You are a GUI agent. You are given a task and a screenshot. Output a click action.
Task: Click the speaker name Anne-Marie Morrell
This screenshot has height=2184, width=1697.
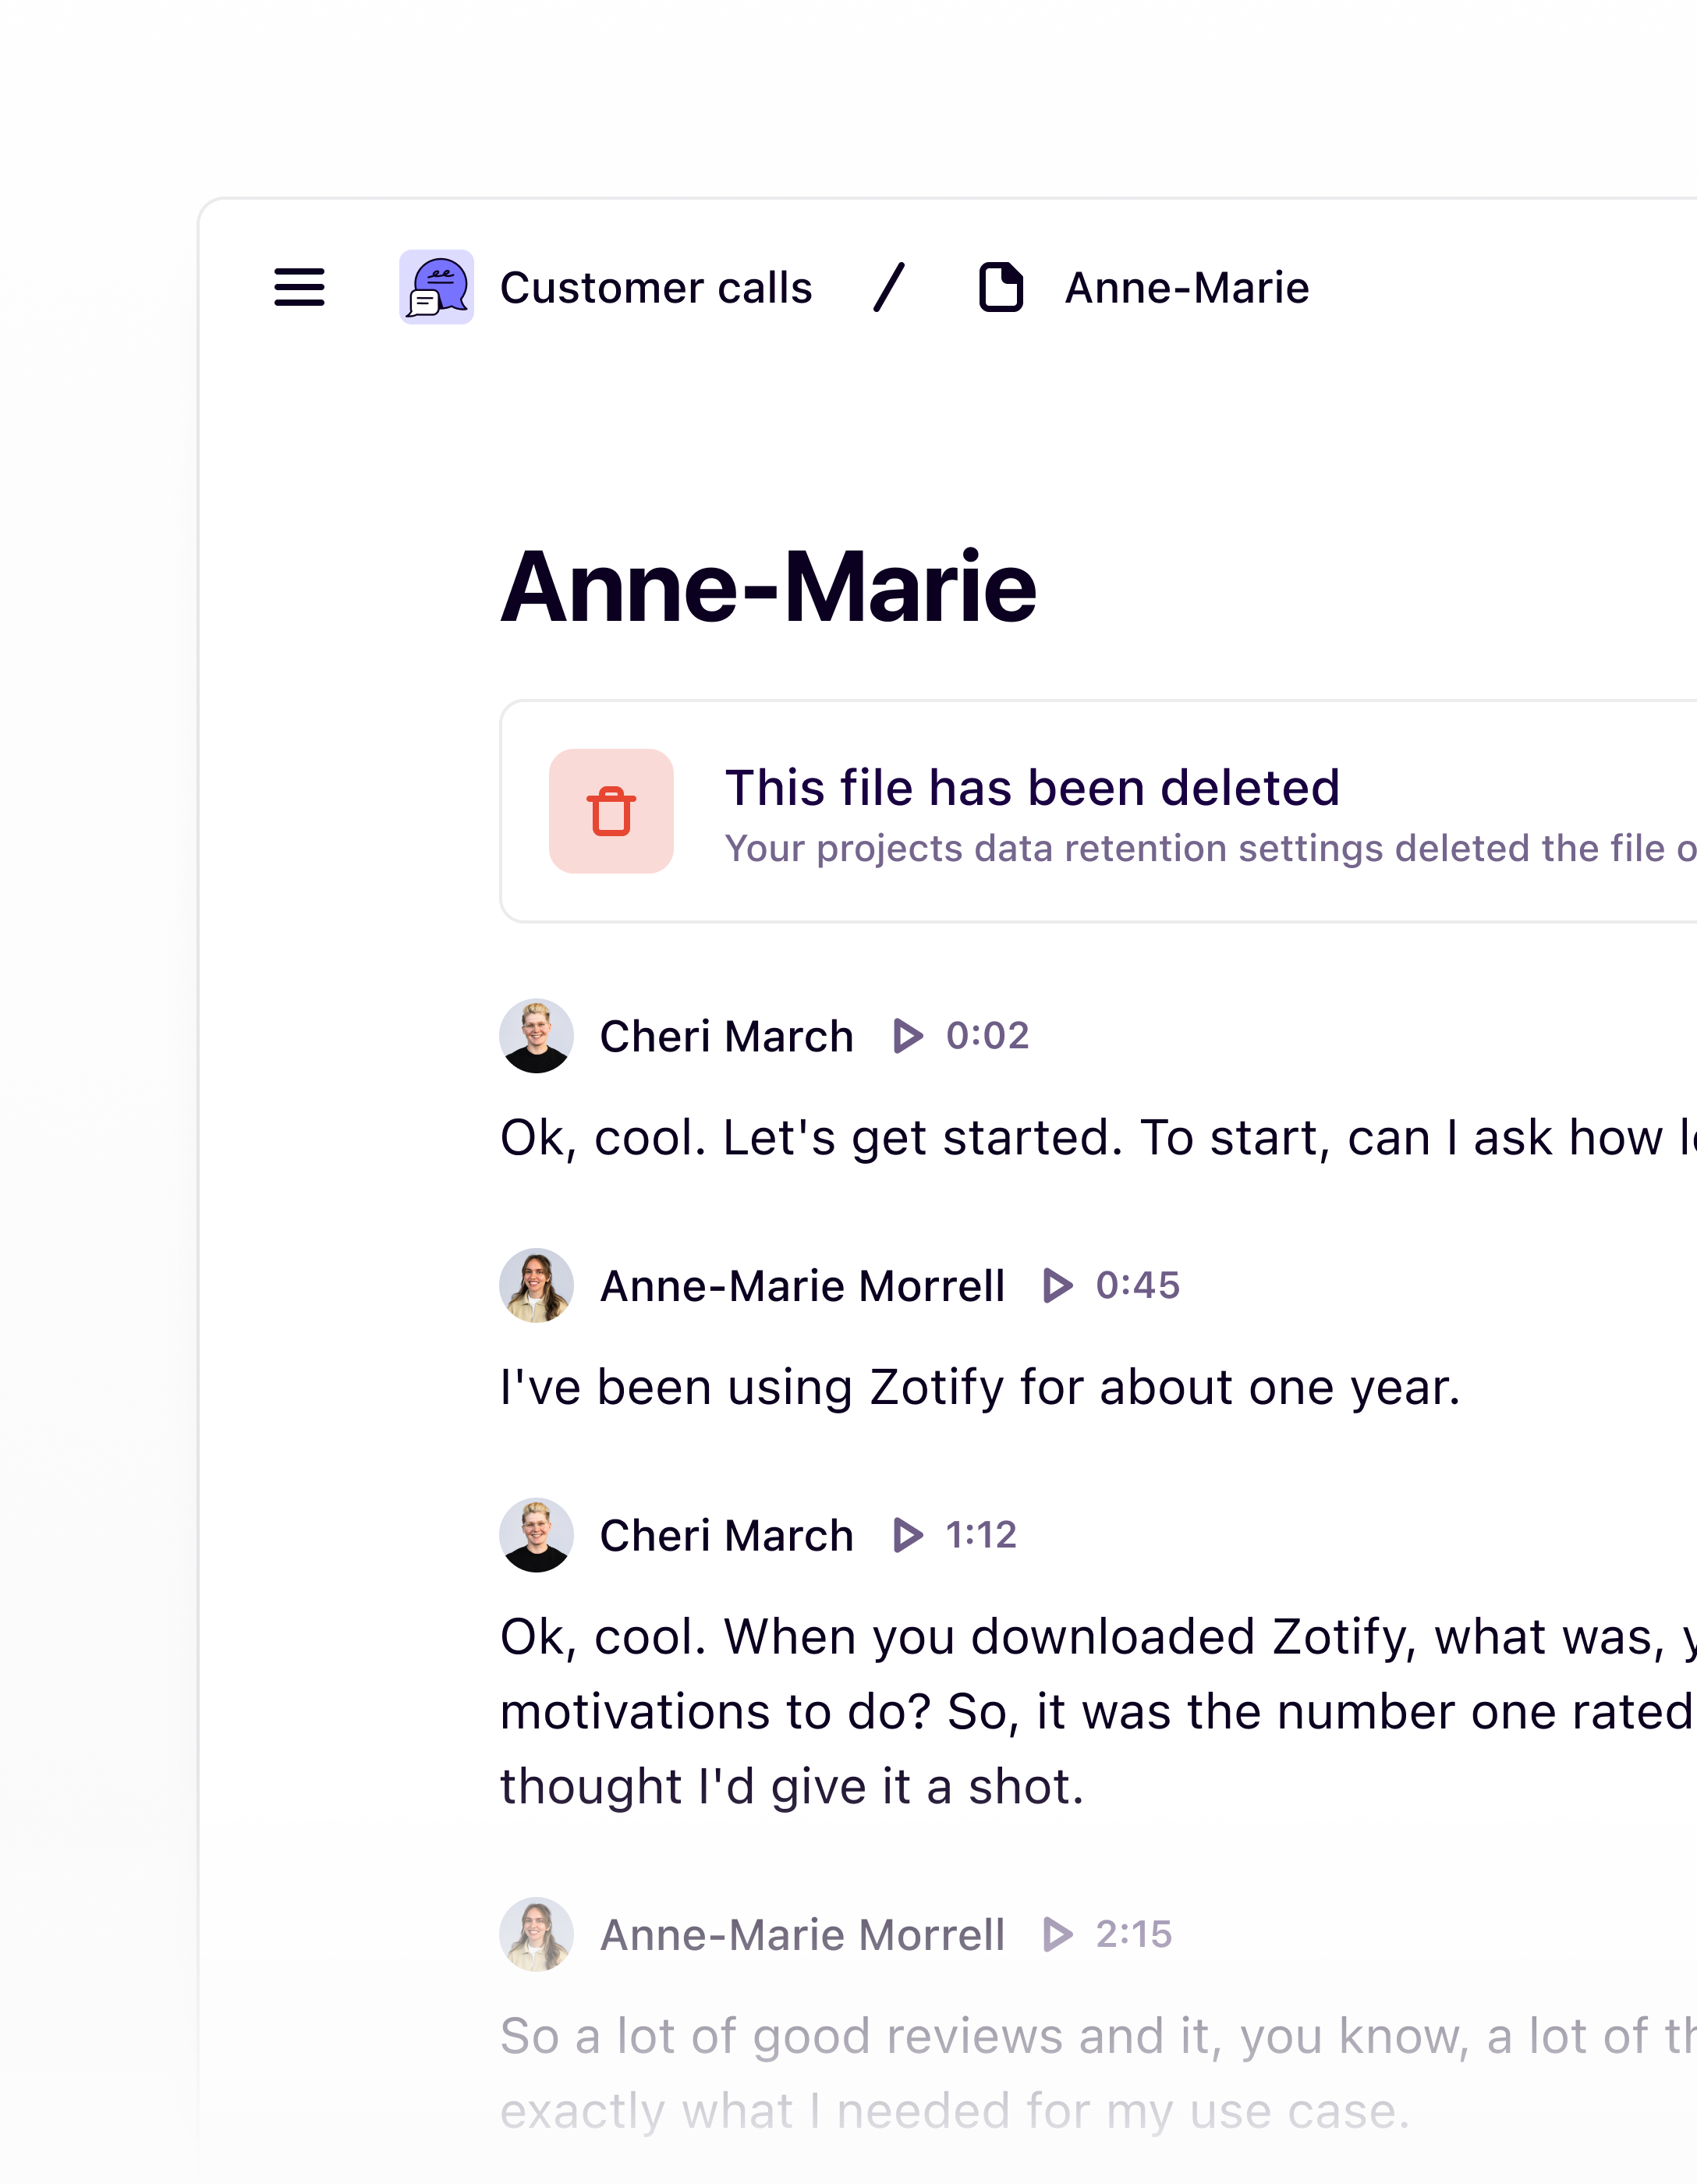[x=802, y=1286]
